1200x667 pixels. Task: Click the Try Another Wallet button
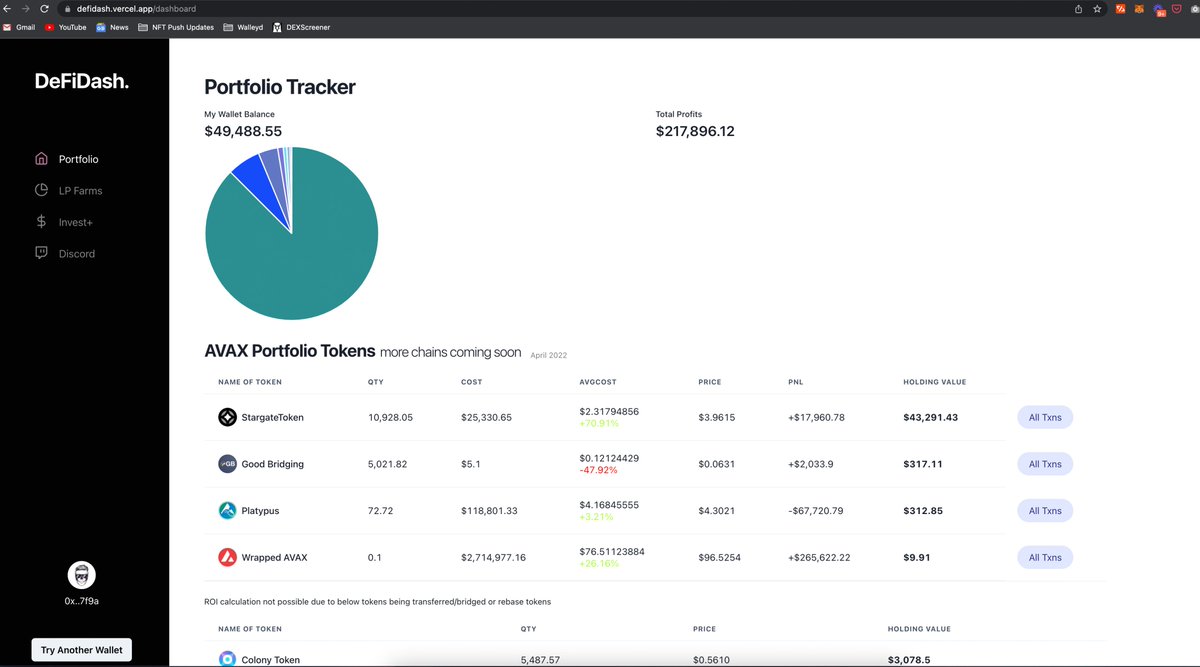tap(82, 650)
